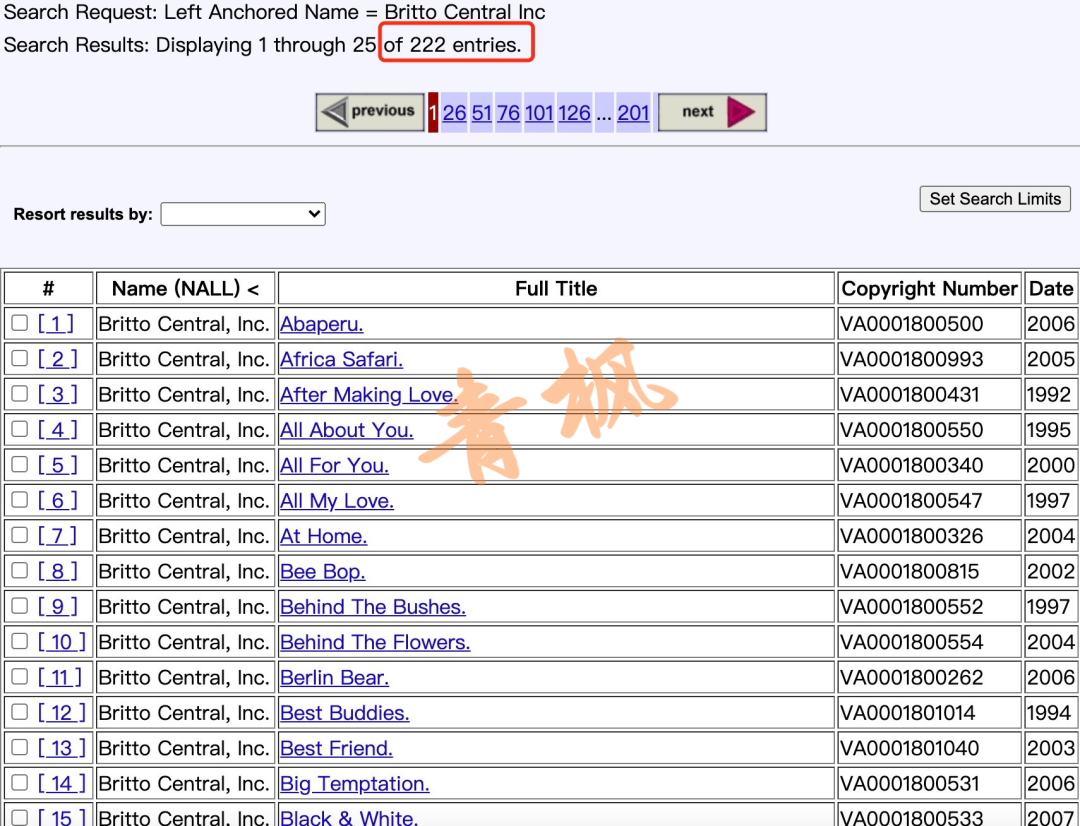Click entry number link [ 8 ]

57,570
